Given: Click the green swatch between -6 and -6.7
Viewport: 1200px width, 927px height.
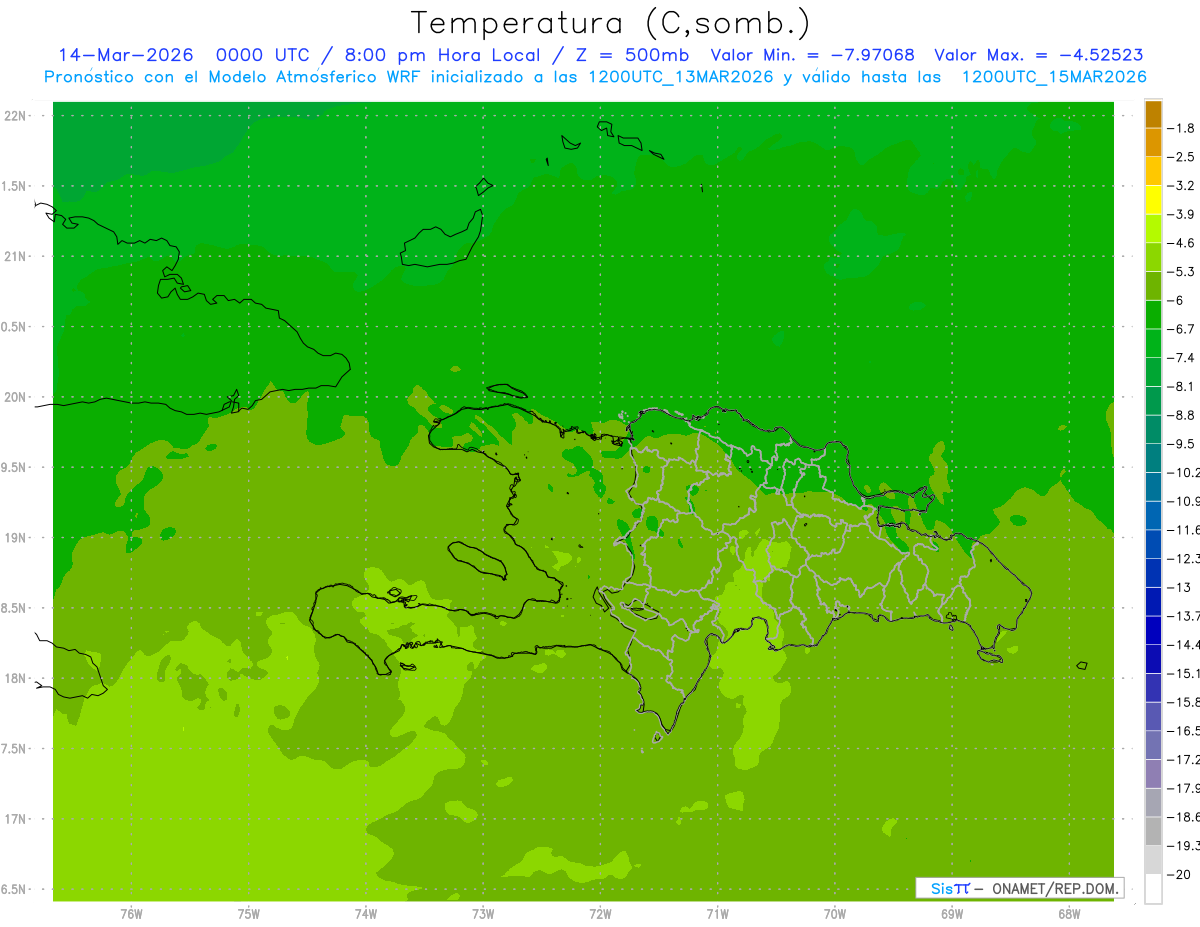Looking at the screenshot, I should 1153,314.
